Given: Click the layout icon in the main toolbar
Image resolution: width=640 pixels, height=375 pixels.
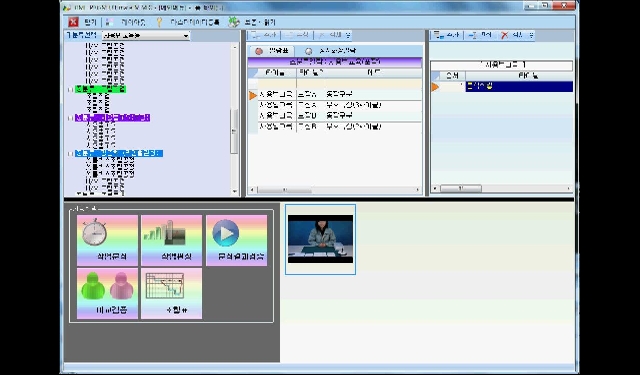Looking at the screenshot, I should tap(110, 22).
